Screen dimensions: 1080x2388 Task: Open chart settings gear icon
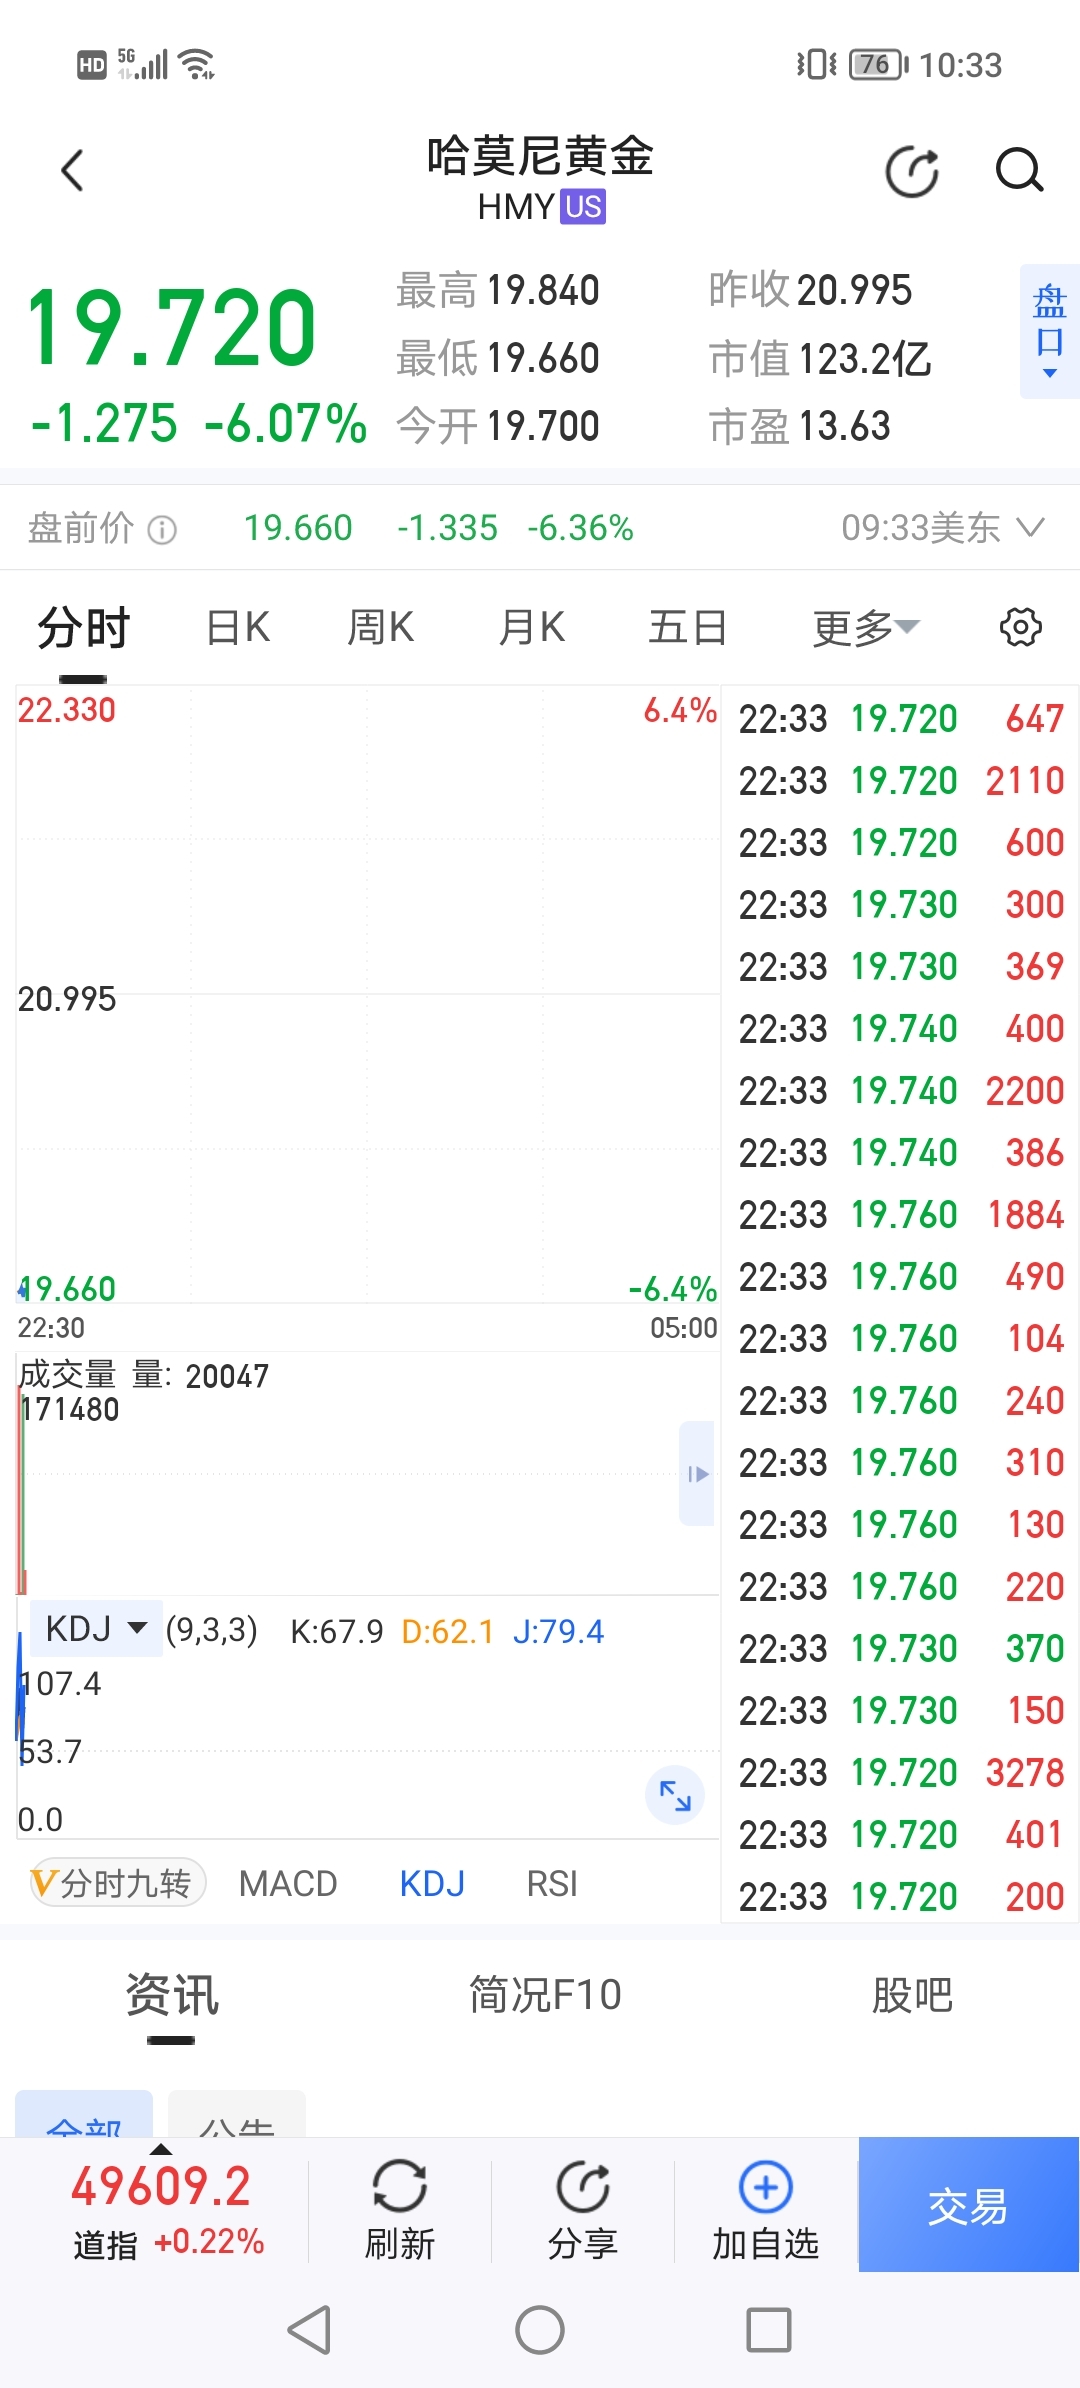tap(1020, 628)
